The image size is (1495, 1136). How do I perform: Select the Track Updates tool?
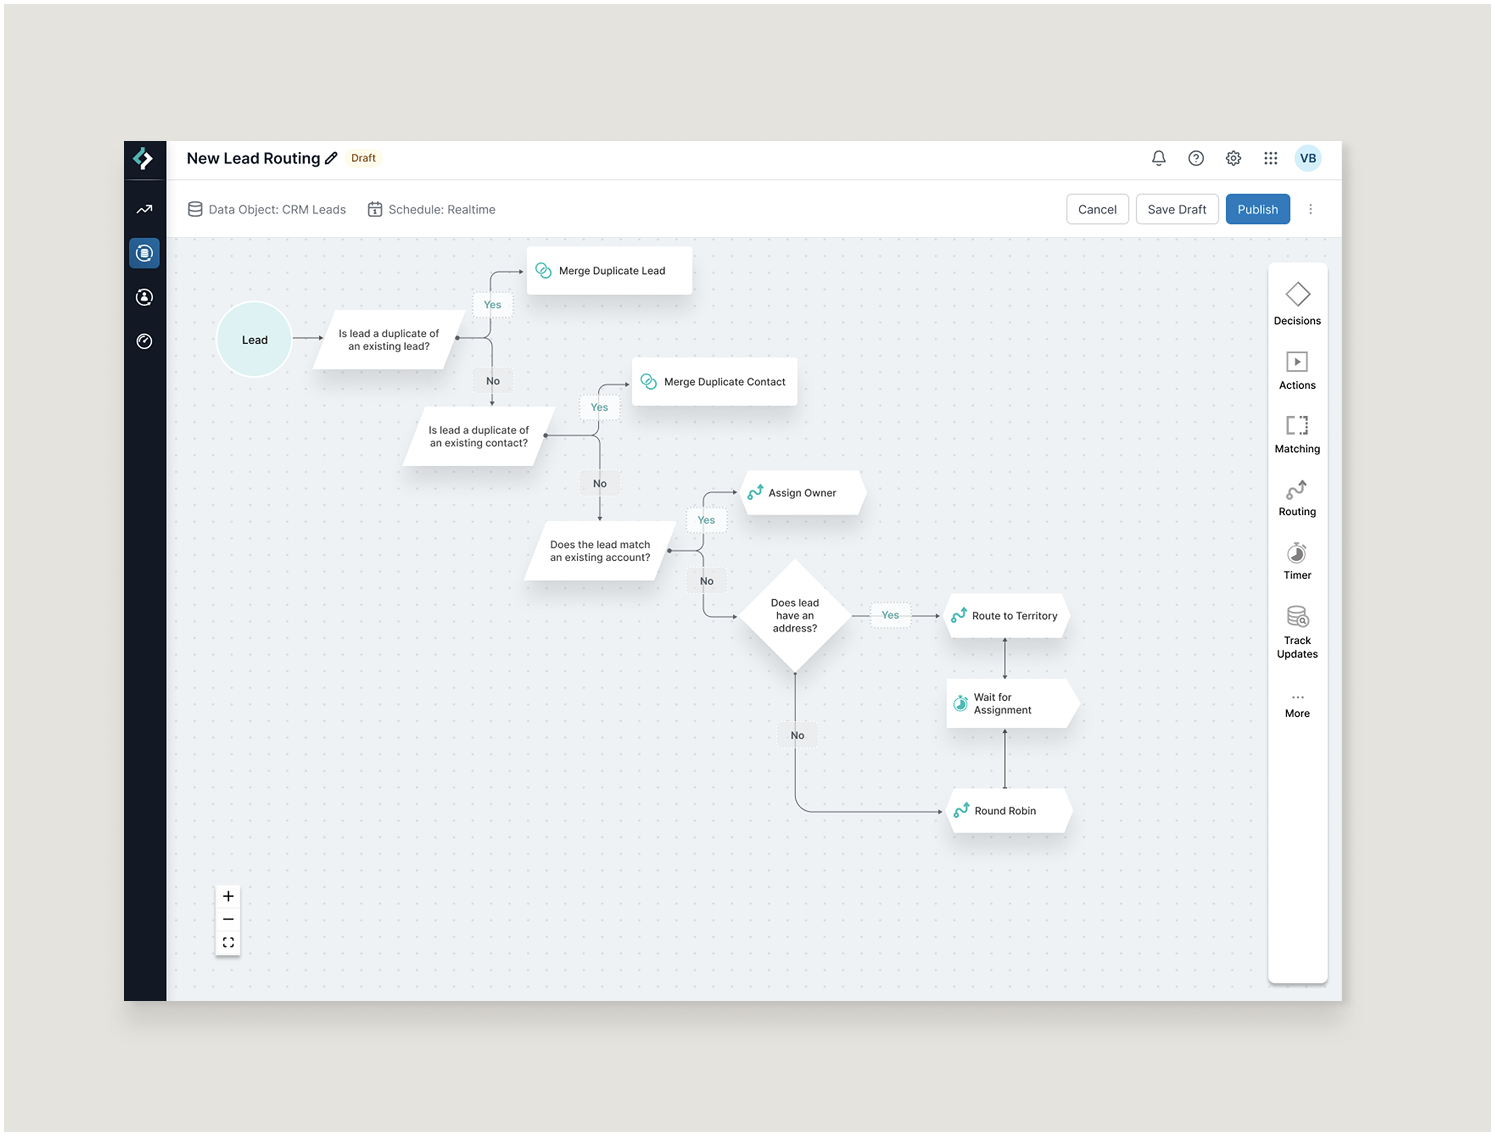point(1298,632)
